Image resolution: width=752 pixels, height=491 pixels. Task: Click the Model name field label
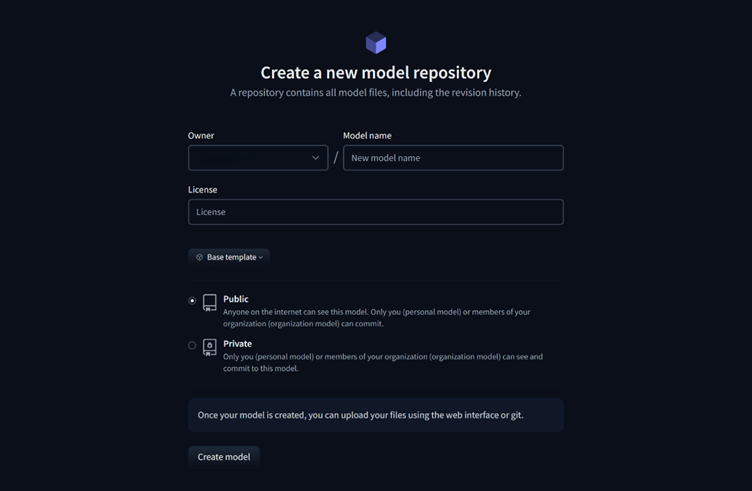tap(367, 135)
